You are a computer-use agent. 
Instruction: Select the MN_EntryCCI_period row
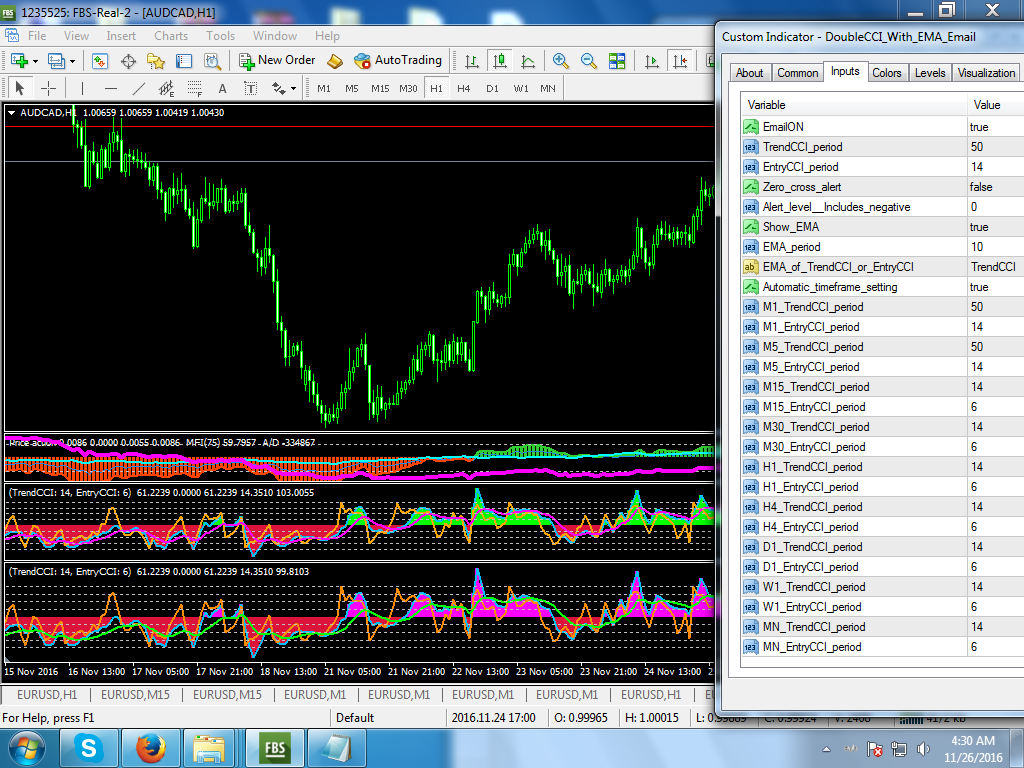click(882, 647)
